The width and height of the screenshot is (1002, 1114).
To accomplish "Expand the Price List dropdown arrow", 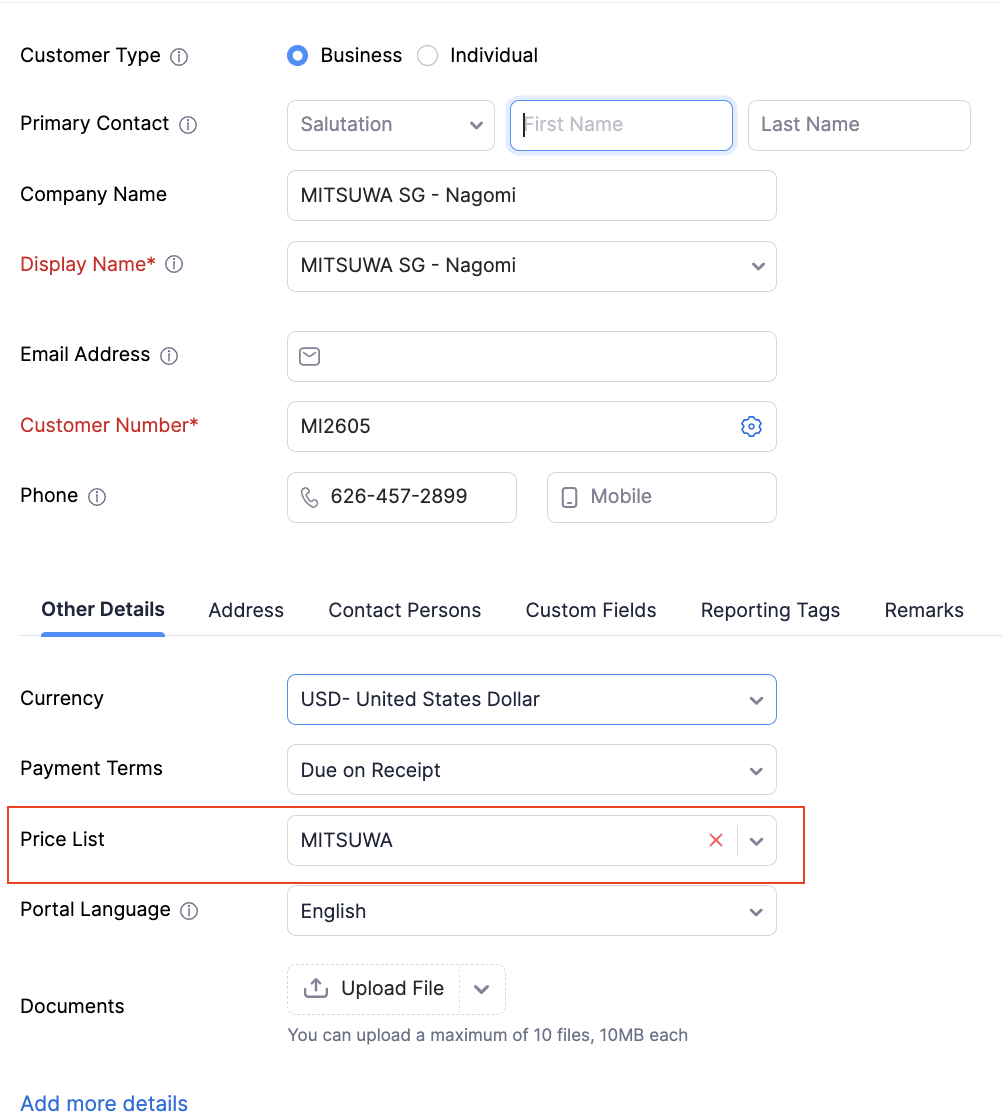I will click(x=756, y=841).
